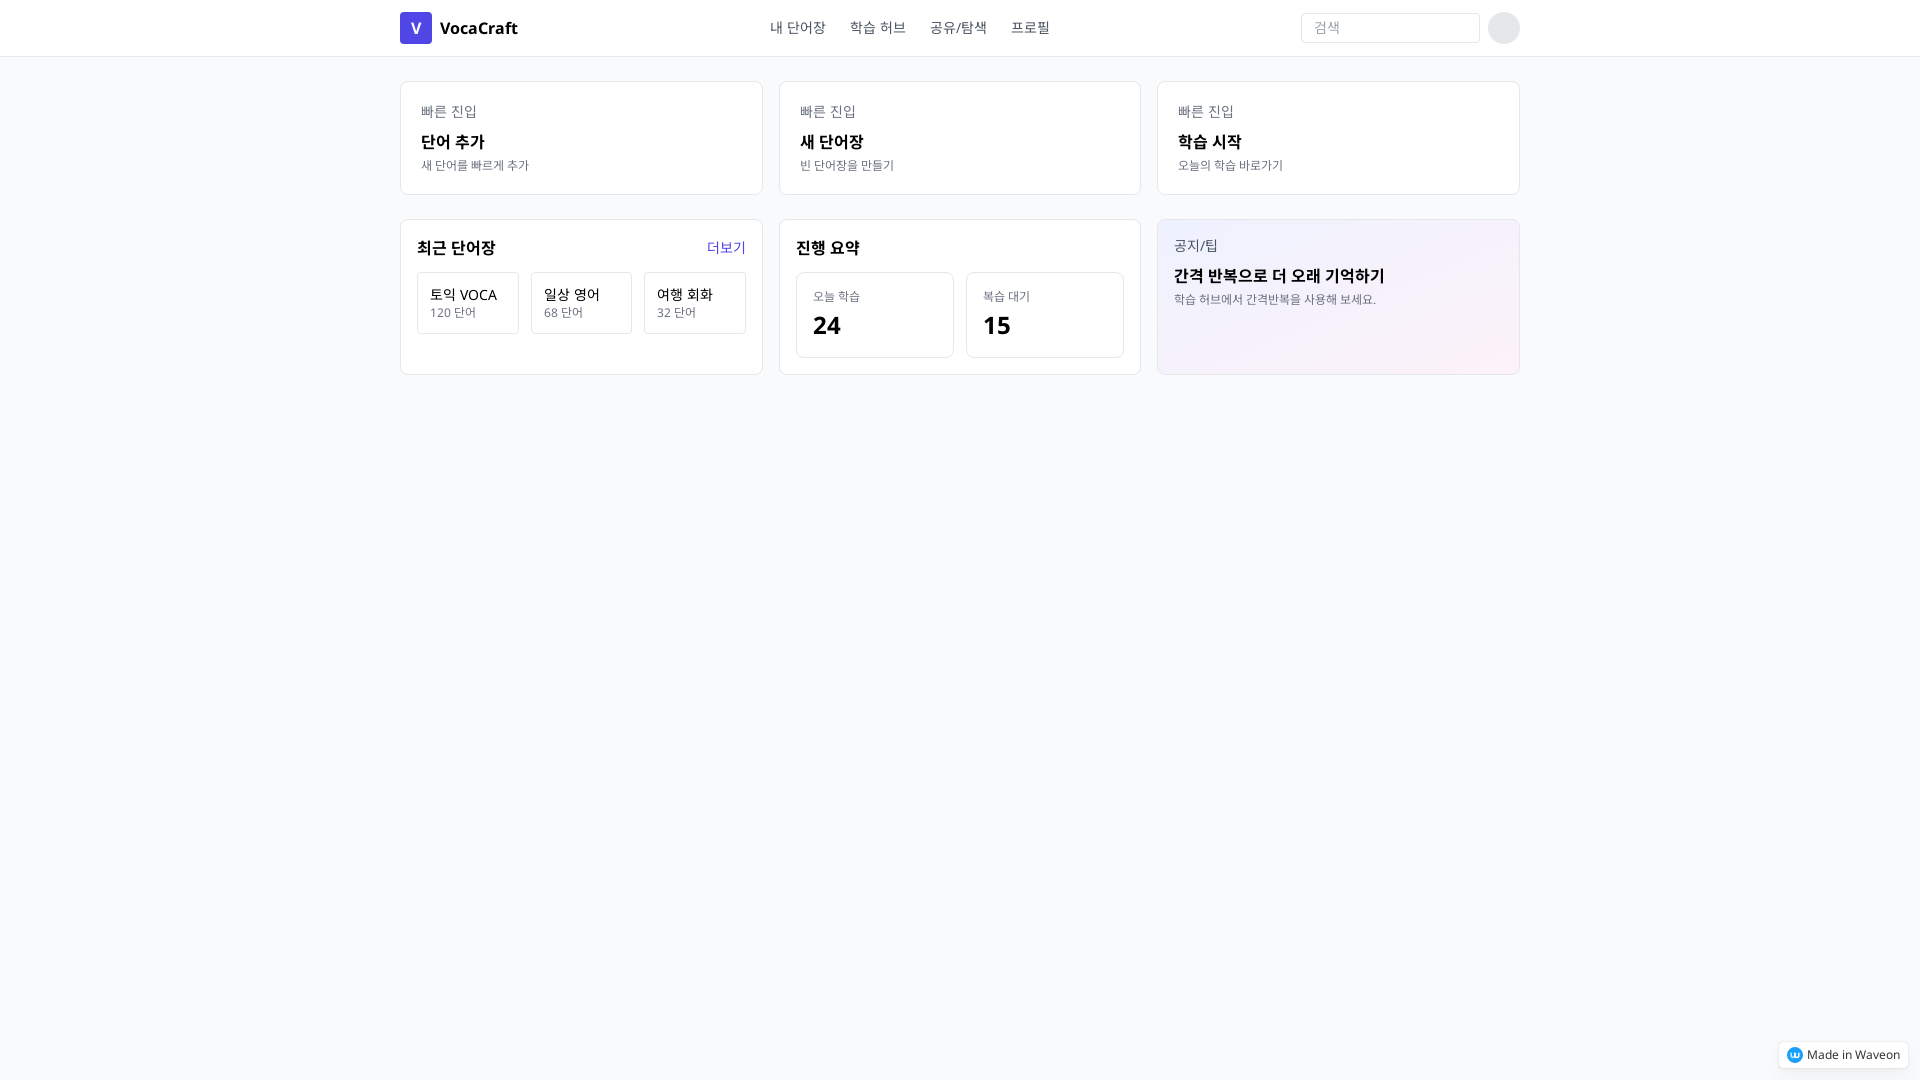Screen dimensions: 1920x1080
Task: Open the 내 단어장 menu item
Action: pos(797,28)
